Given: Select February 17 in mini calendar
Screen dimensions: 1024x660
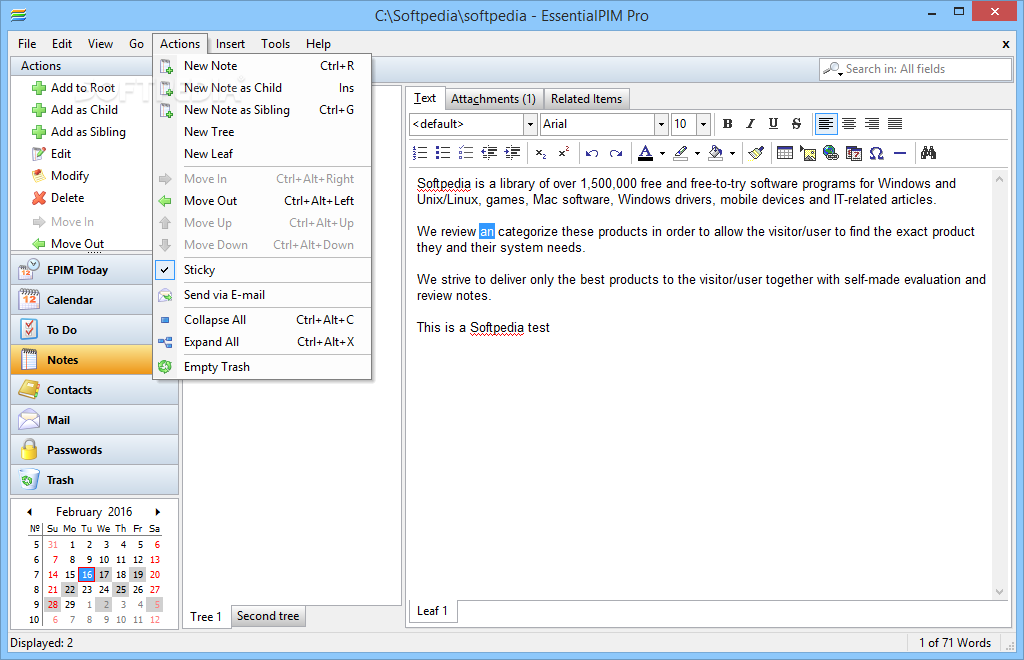Looking at the screenshot, I should point(104,575).
